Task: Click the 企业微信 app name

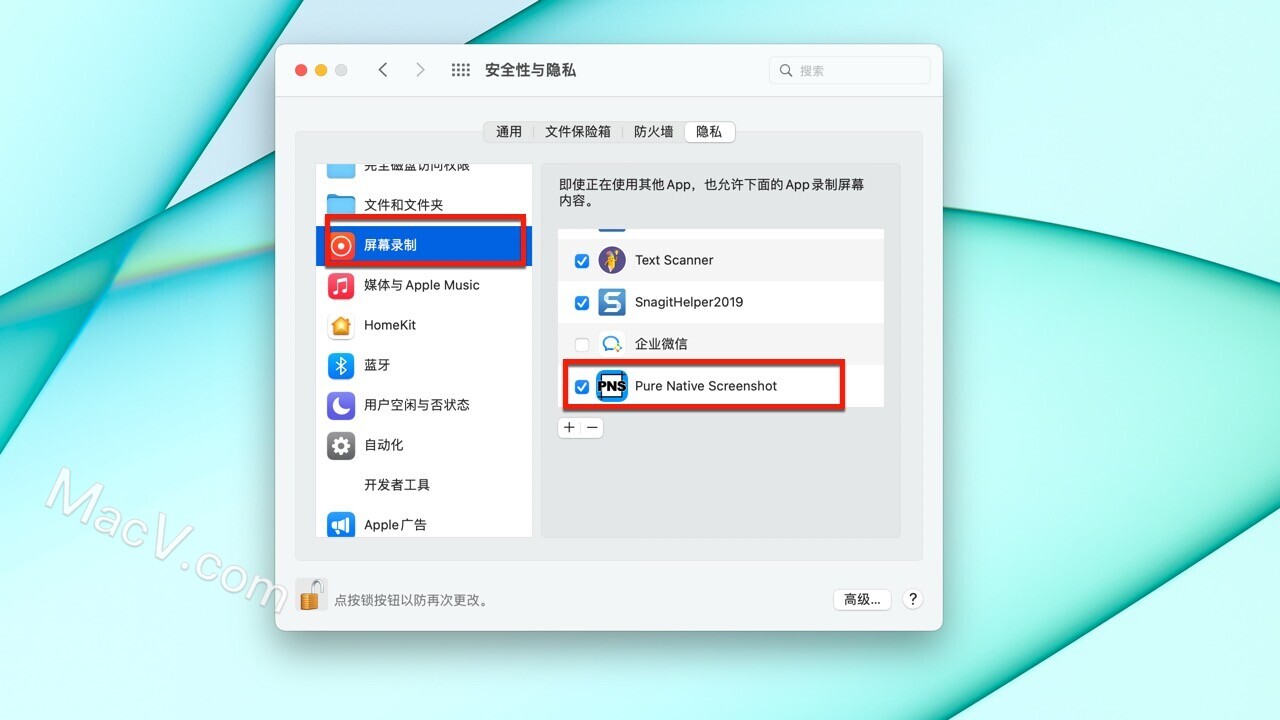Action: [661, 344]
